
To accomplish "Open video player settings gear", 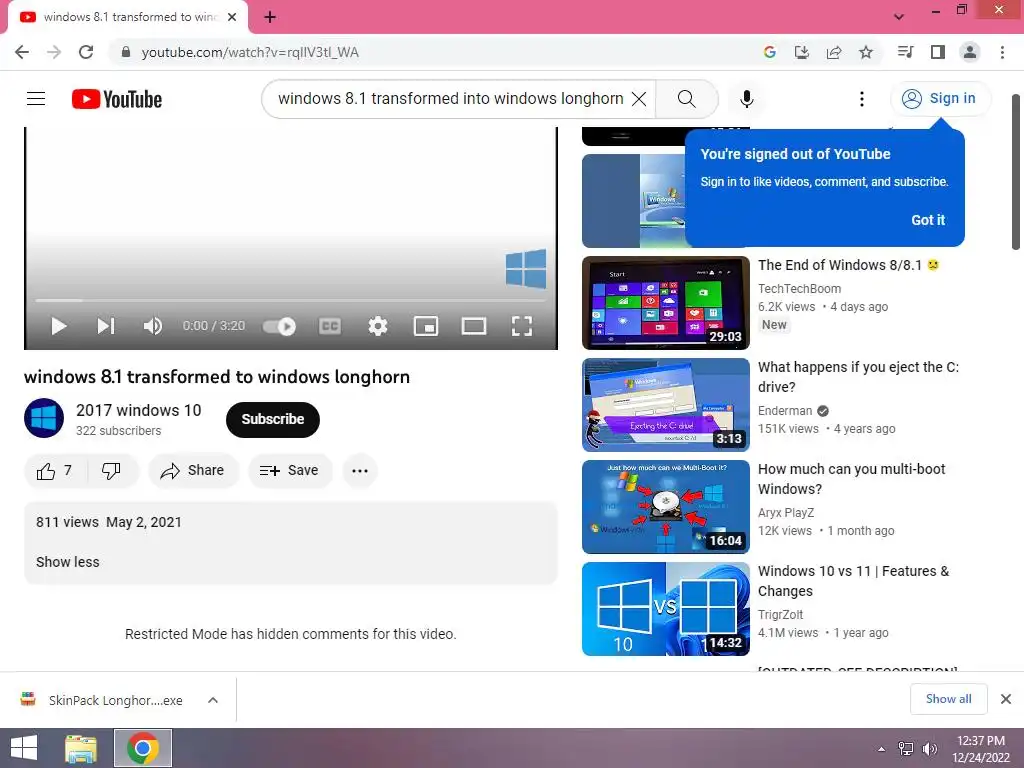I will pyautogui.click(x=377, y=326).
